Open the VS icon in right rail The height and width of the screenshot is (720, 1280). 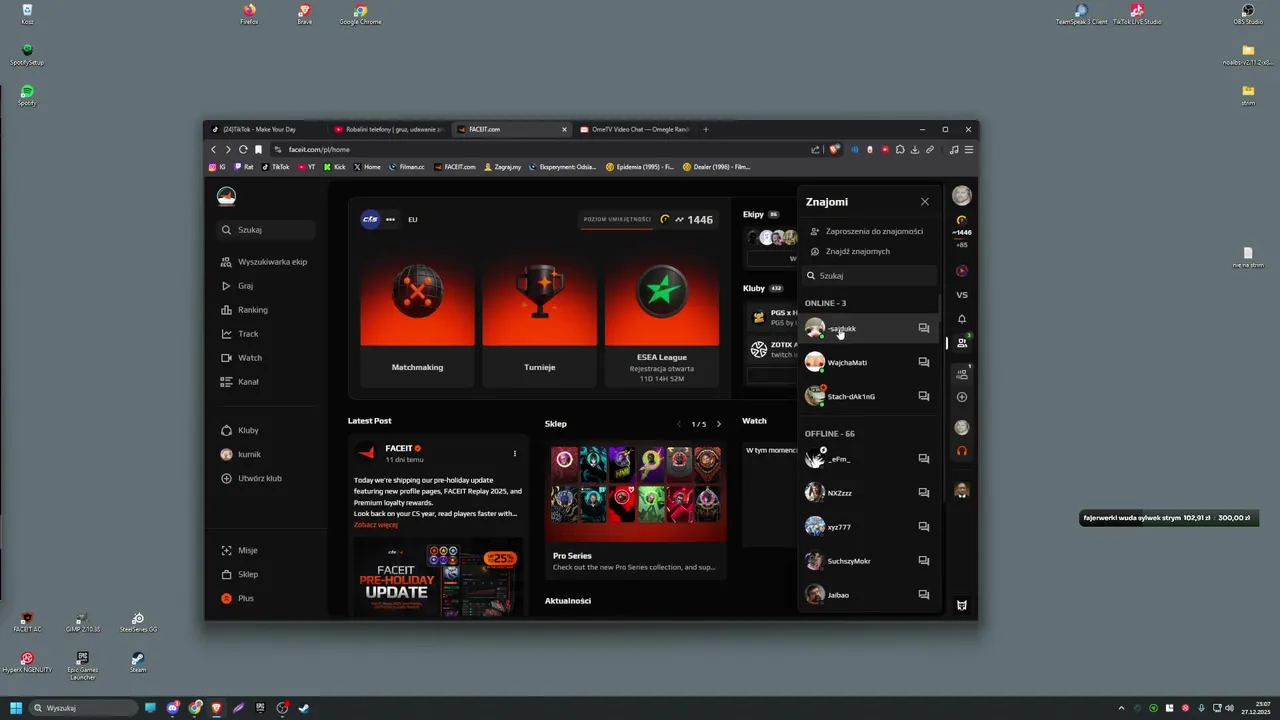point(962,295)
